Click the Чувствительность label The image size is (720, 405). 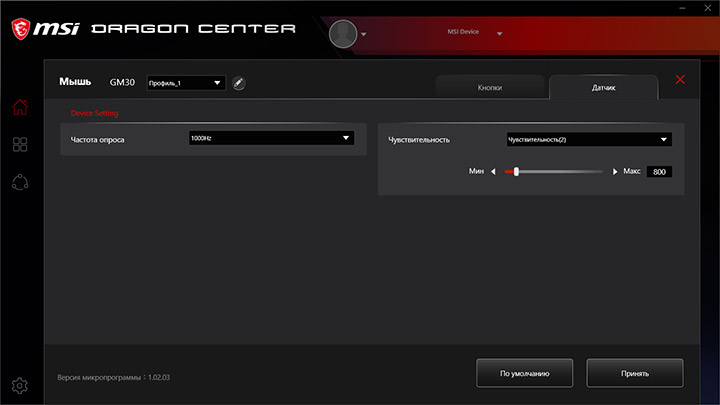click(x=419, y=140)
